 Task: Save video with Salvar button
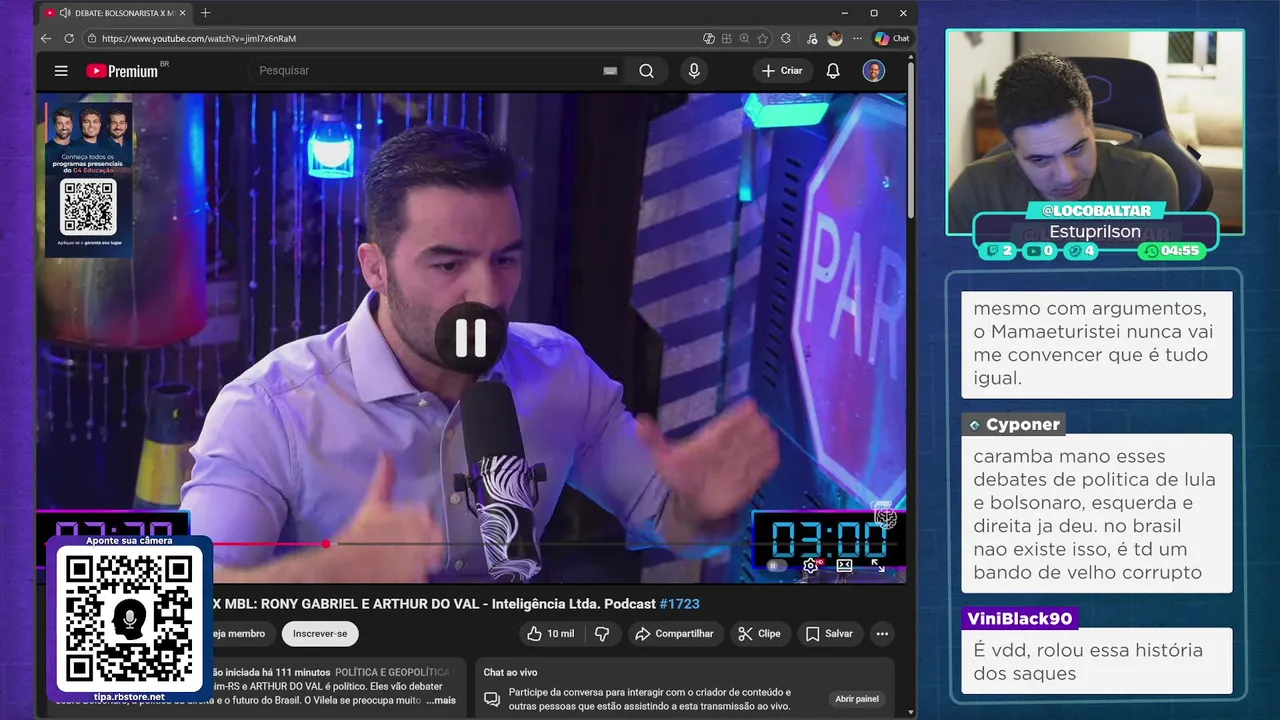point(829,634)
